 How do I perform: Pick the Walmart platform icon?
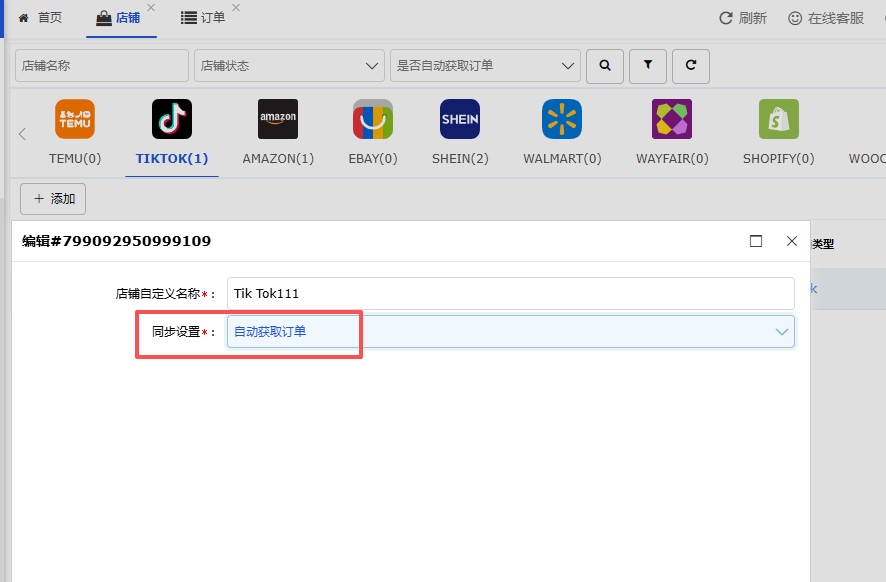point(562,119)
